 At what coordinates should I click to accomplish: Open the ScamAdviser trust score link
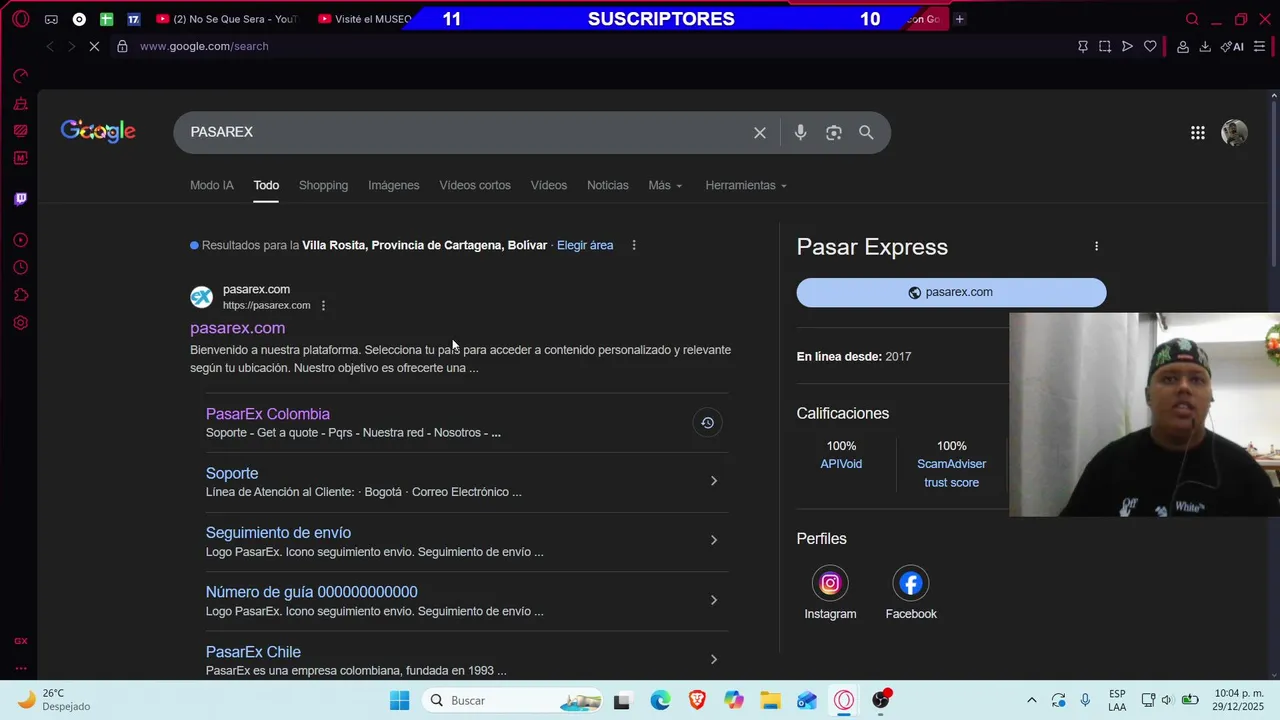(x=951, y=473)
